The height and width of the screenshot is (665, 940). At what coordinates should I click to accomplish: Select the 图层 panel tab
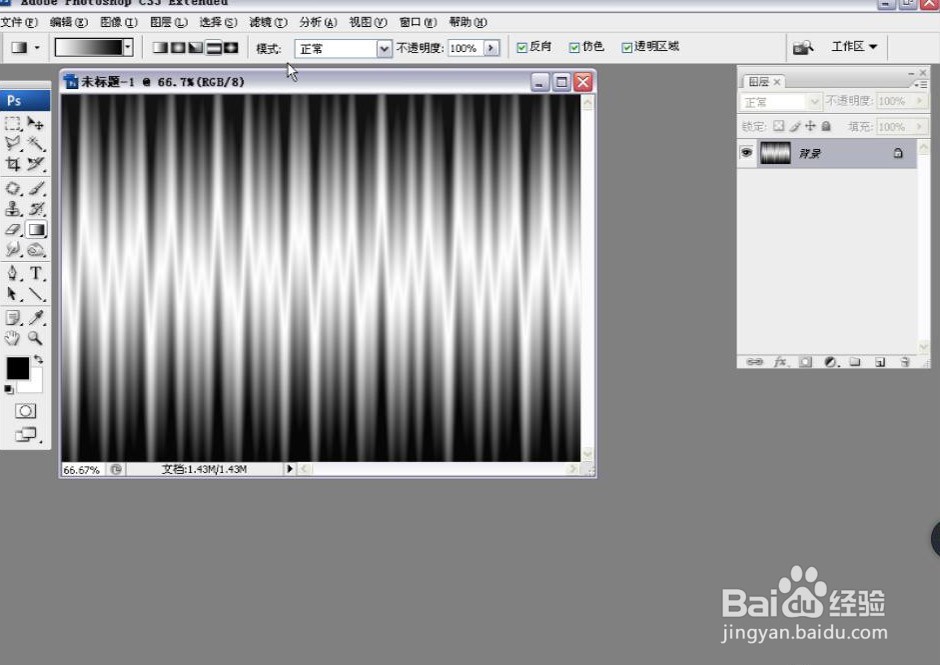pos(764,82)
